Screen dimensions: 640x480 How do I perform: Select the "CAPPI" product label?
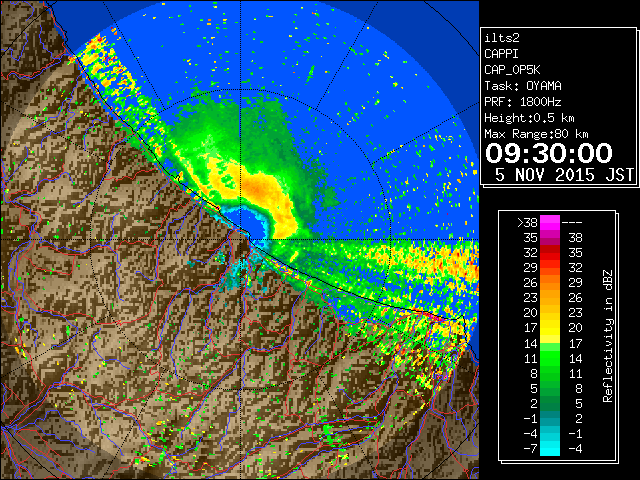coord(501,54)
